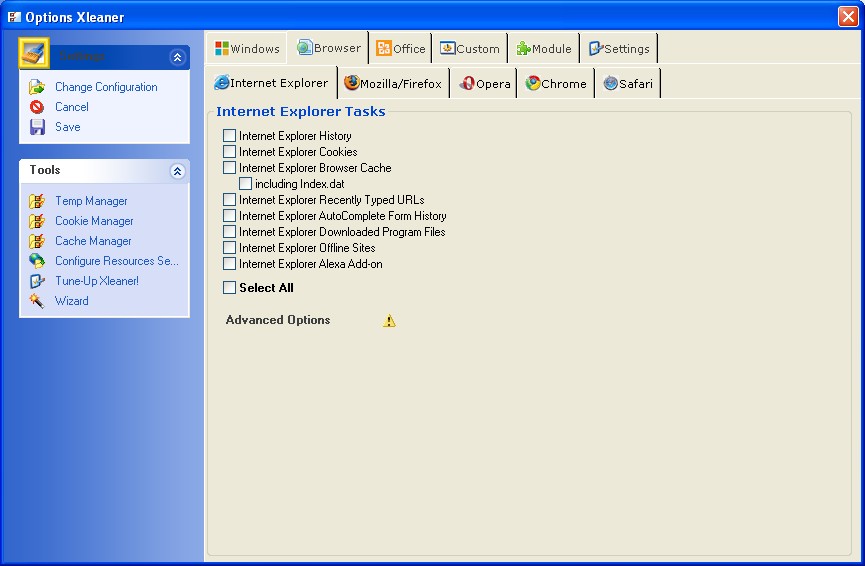Click the Cookie Manager icon

click(x=37, y=221)
